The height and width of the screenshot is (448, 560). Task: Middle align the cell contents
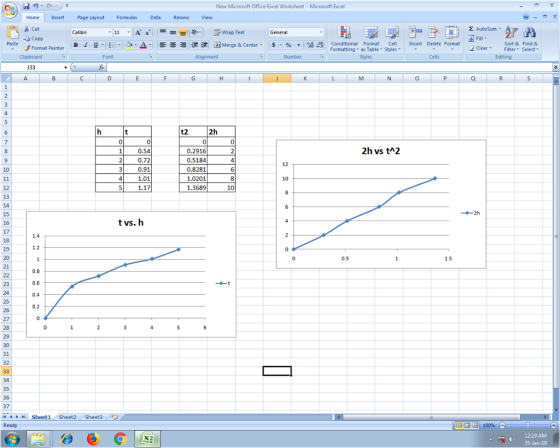coord(173,33)
